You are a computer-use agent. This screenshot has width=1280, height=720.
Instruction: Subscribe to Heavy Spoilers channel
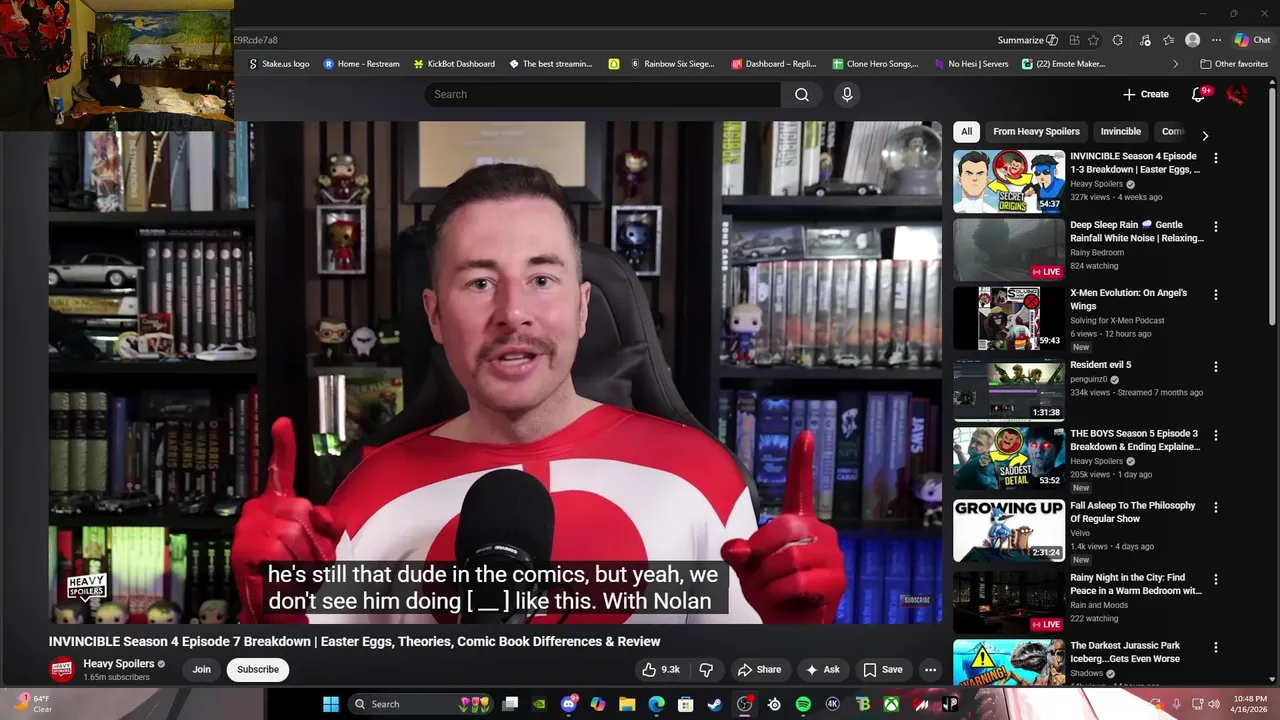258,669
